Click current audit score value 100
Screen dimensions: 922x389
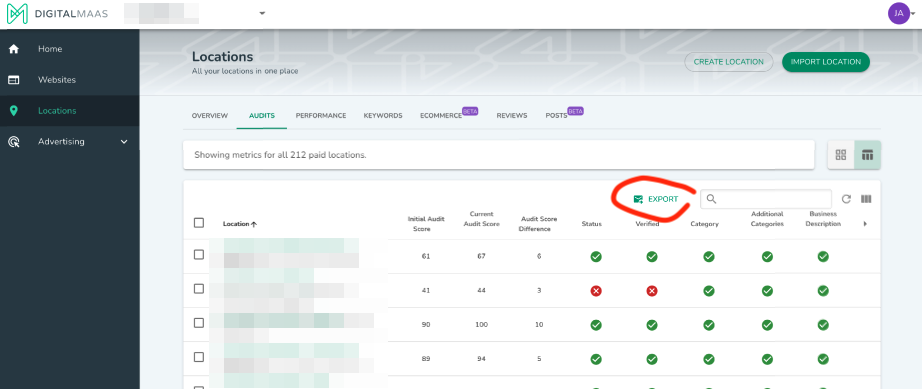tap(482, 325)
